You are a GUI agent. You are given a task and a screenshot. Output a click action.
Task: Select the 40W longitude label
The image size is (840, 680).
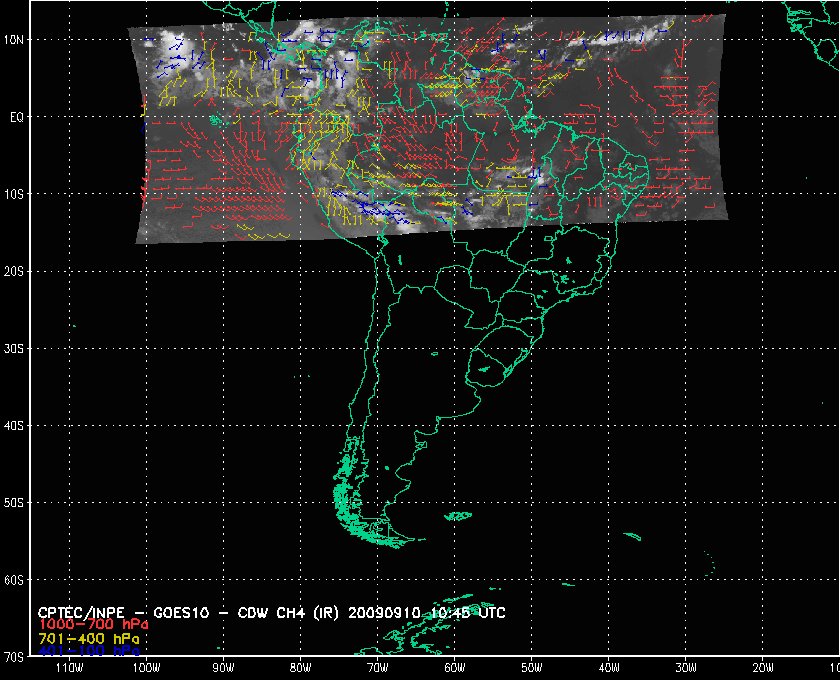pos(609,668)
